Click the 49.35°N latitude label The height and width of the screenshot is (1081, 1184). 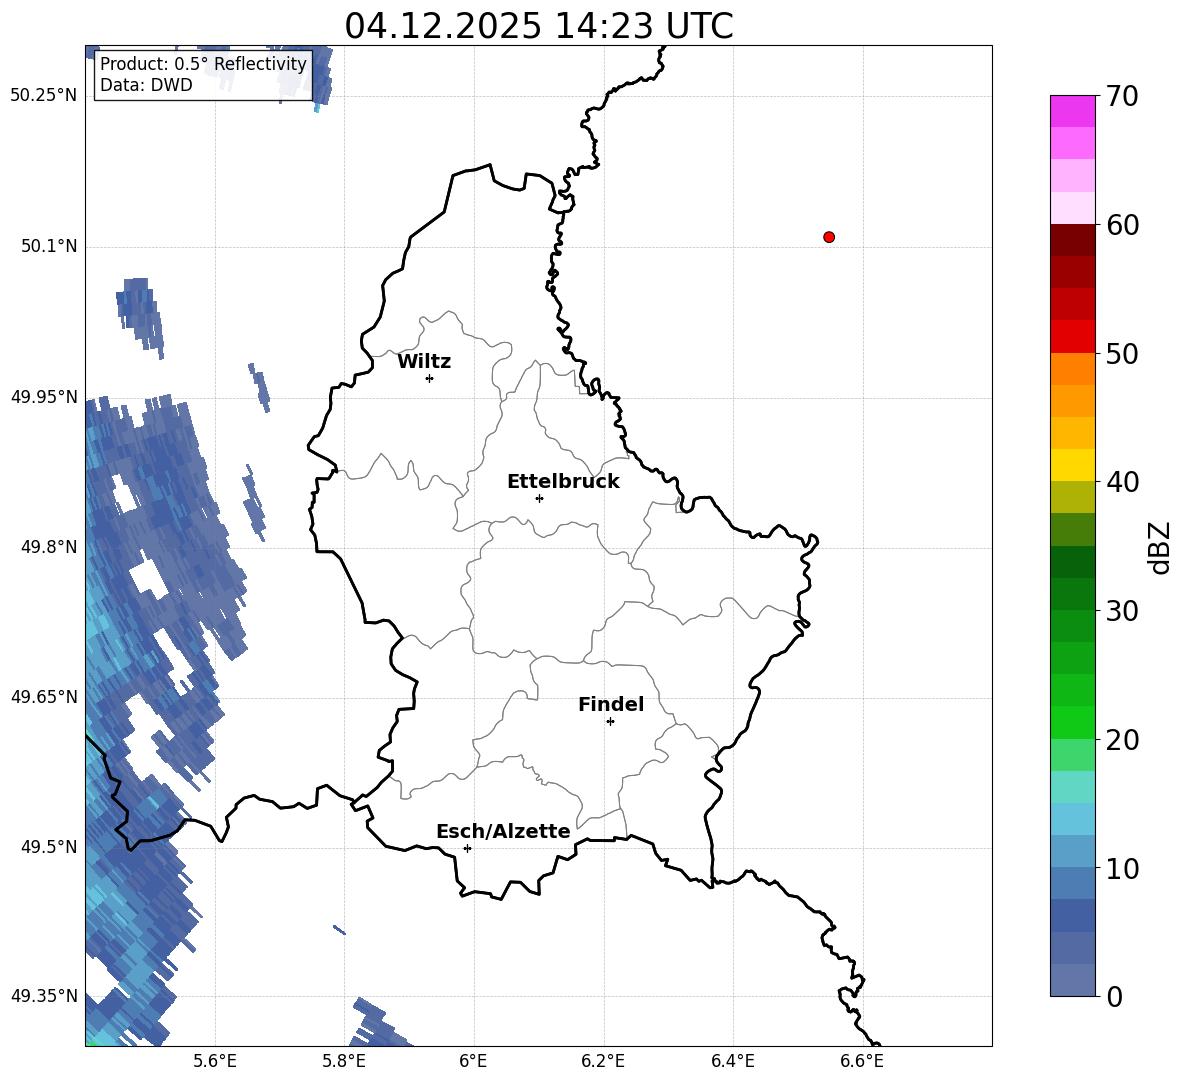(x=44, y=996)
